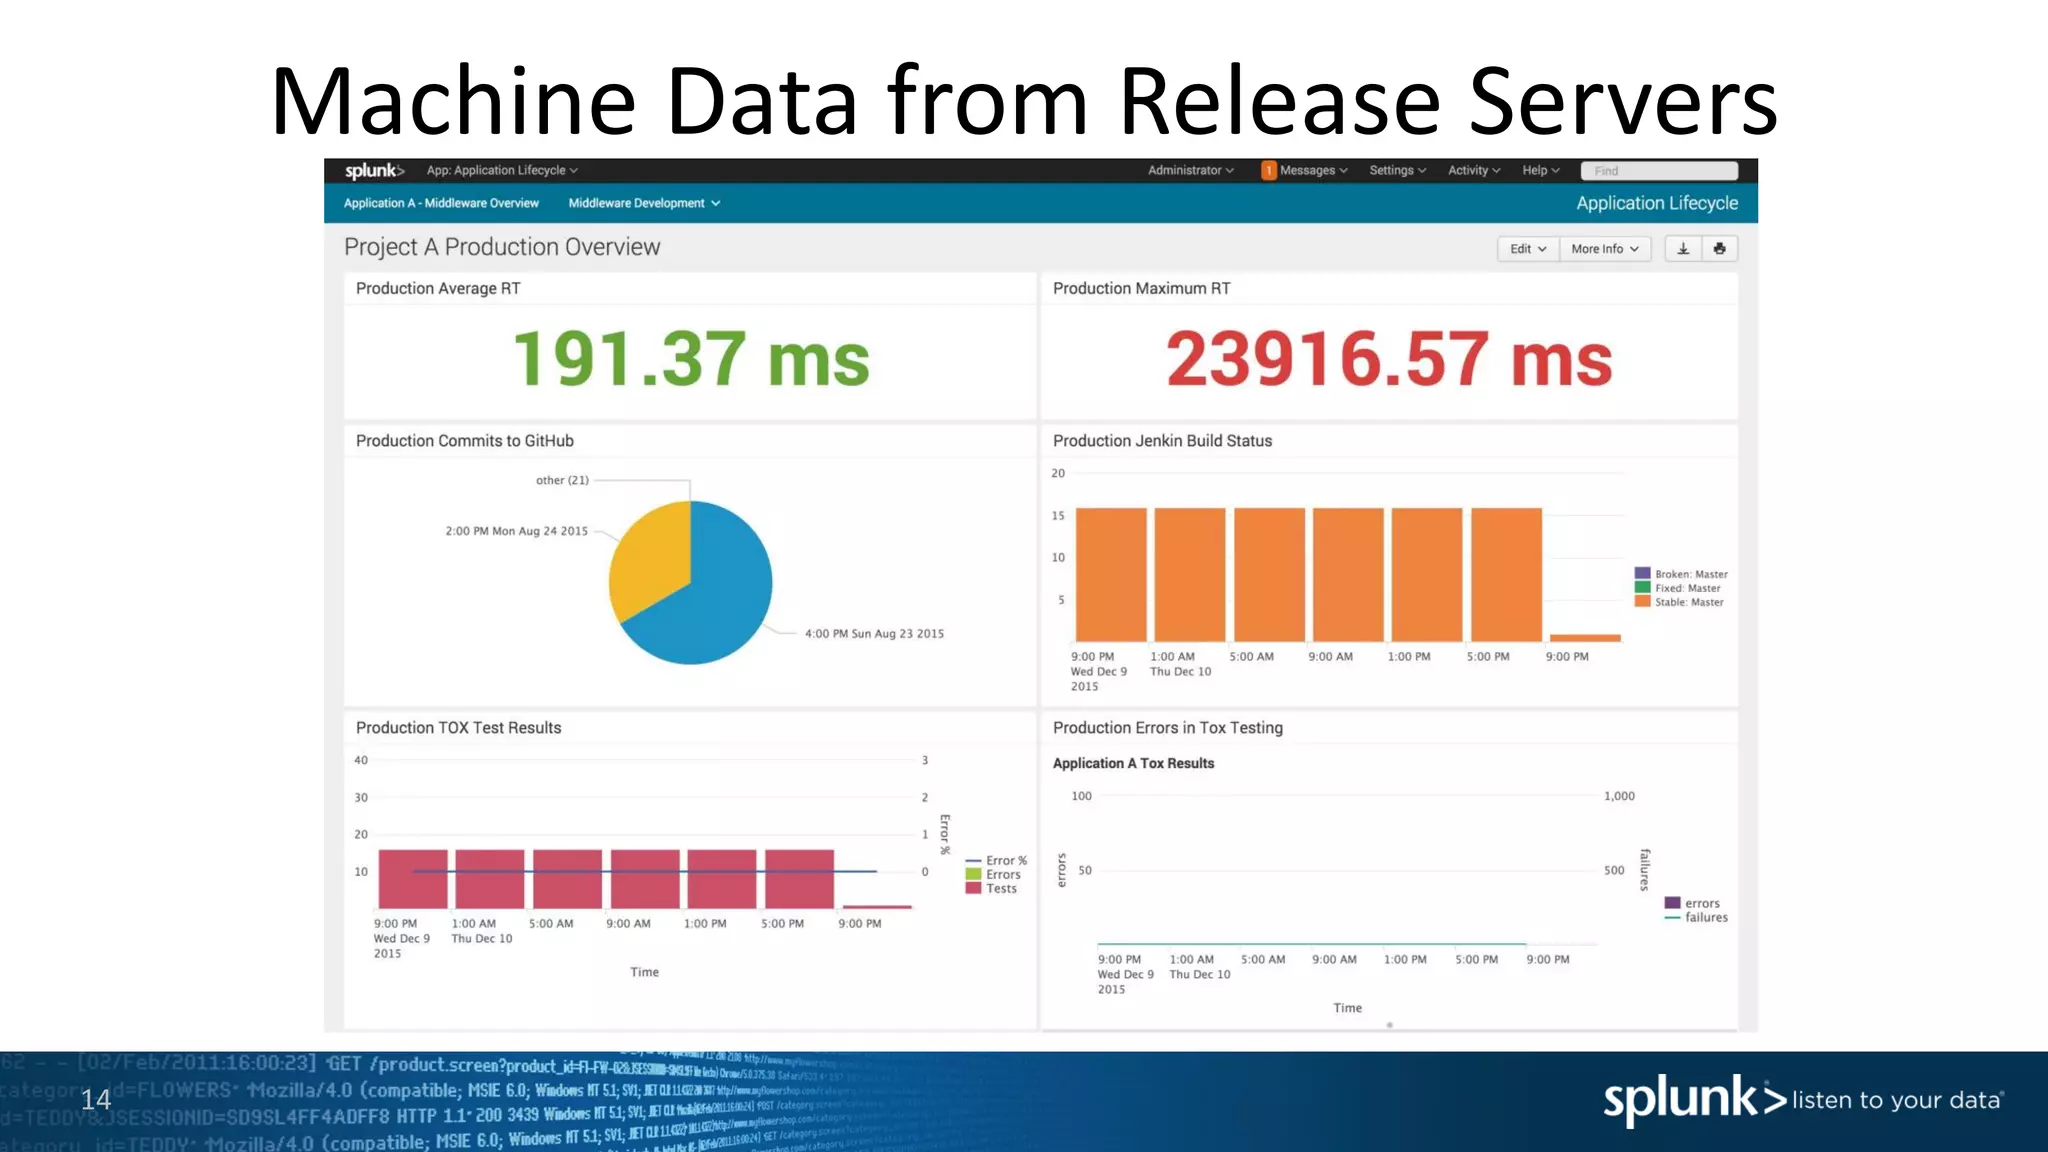Click the Error % legend entry
Viewport: 2048px width, 1152px height.
click(x=996, y=861)
